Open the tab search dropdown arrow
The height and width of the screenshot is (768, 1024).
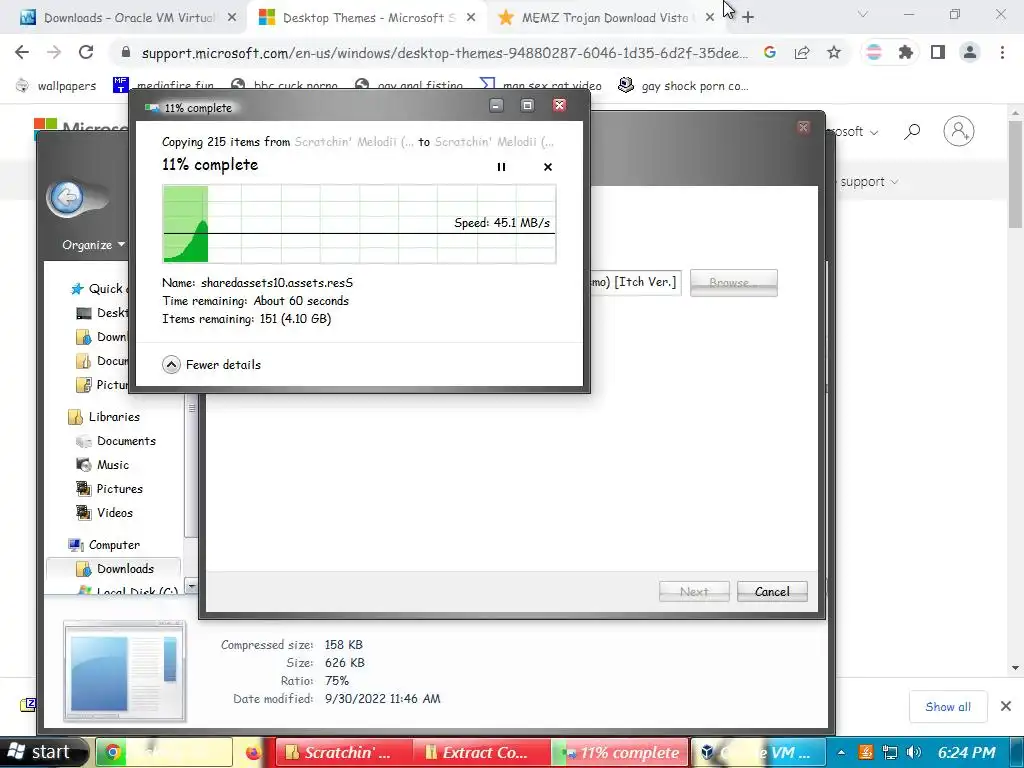tap(863, 14)
